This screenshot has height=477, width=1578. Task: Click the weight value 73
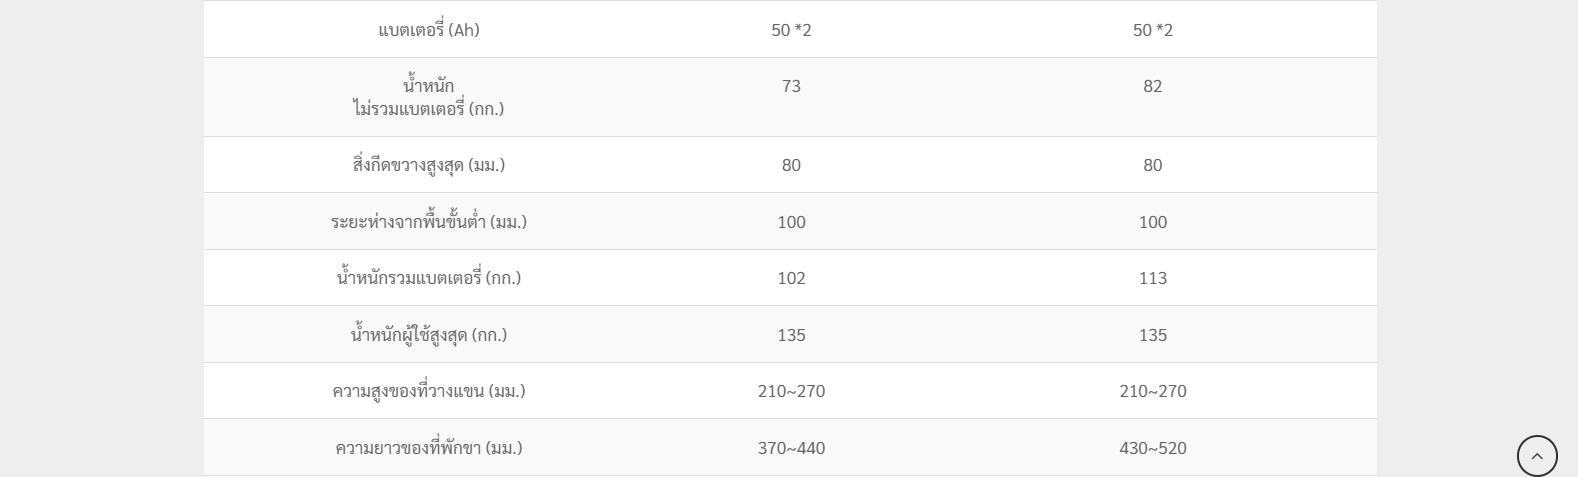(791, 86)
